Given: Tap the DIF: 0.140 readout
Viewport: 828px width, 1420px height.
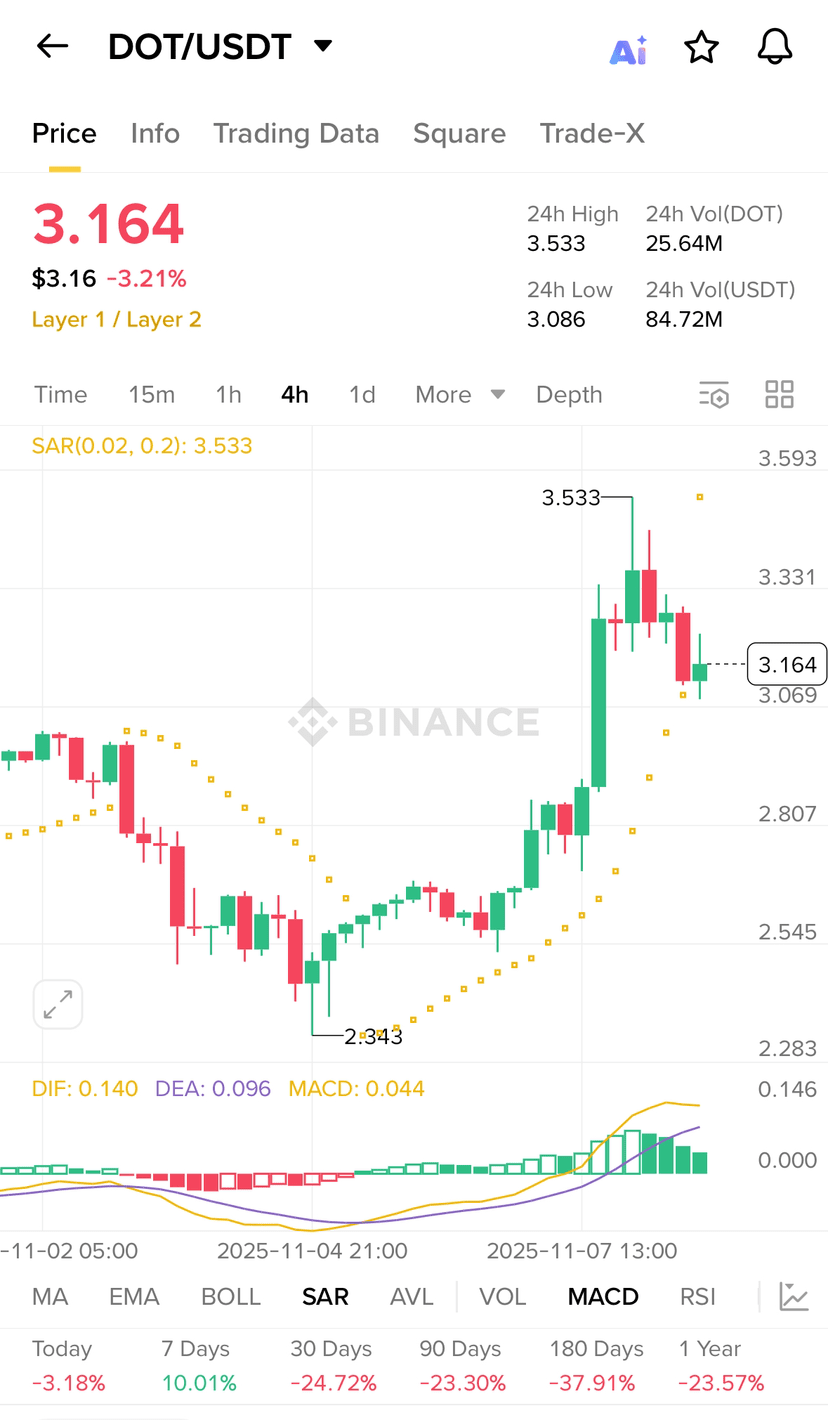Looking at the screenshot, I should click(85, 1089).
